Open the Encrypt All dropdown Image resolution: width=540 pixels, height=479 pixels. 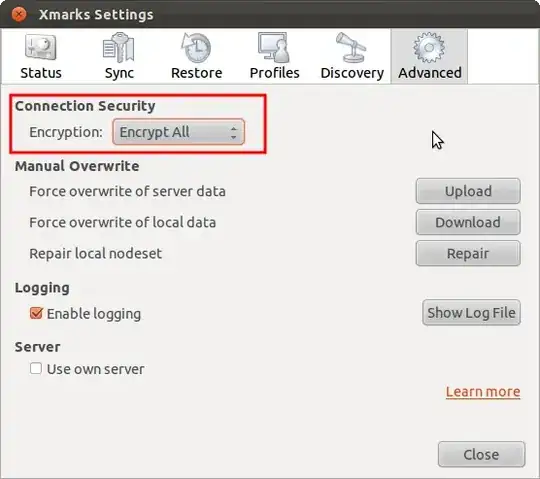point(178,132)
